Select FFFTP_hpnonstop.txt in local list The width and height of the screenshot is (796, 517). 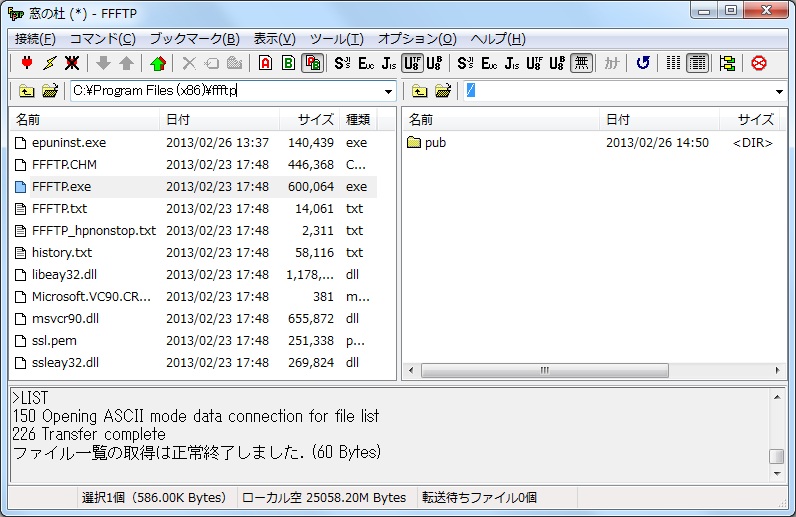(x=94, y=231)
